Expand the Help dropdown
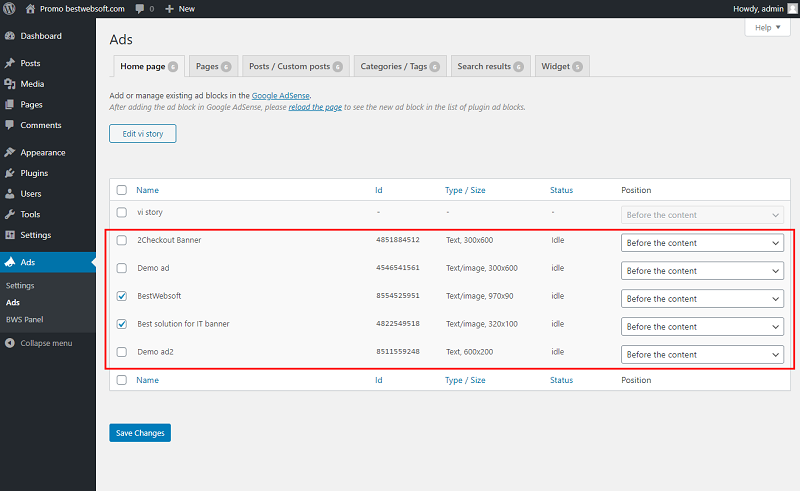This screenshot has height=491, width=800. coord(767,28)
